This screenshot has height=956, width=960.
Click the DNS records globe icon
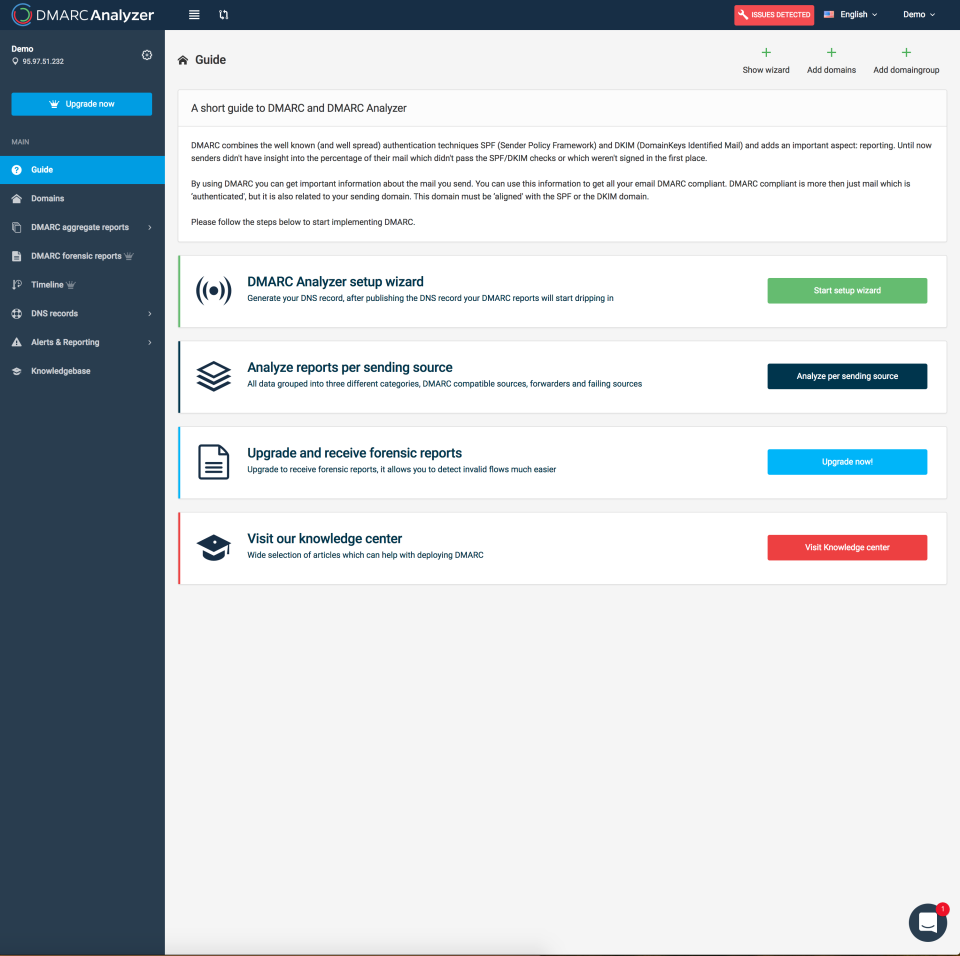pyautogui.click(x=17, y=314)
